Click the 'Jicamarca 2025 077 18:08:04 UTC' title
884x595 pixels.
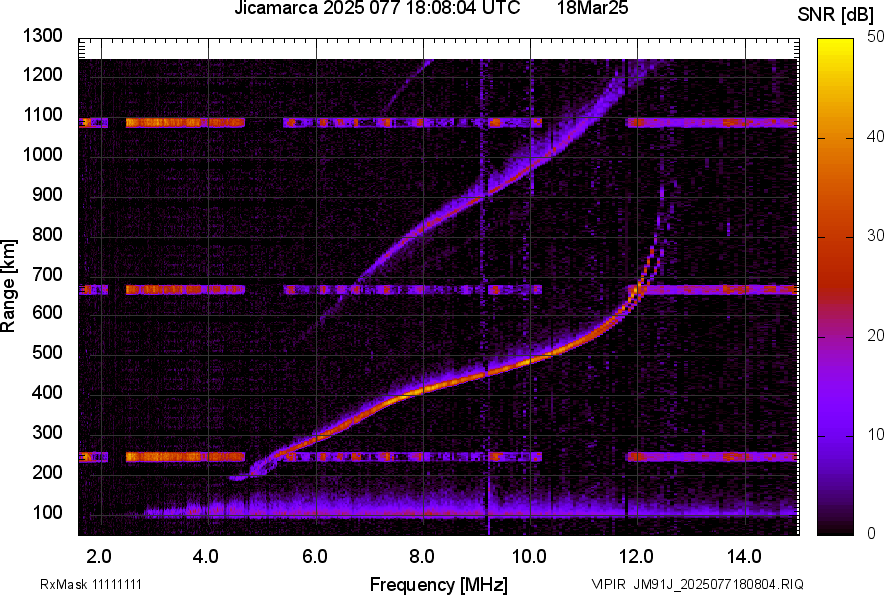pyautogui.click(x=377, y=8)
